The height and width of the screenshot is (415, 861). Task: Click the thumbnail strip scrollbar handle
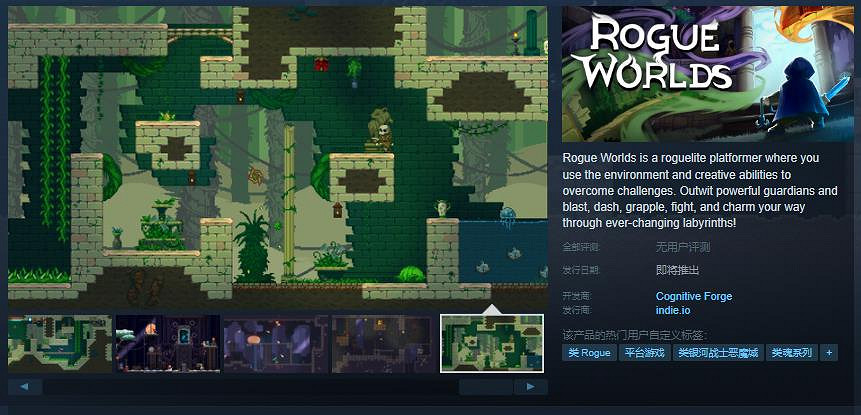point(485,386)
